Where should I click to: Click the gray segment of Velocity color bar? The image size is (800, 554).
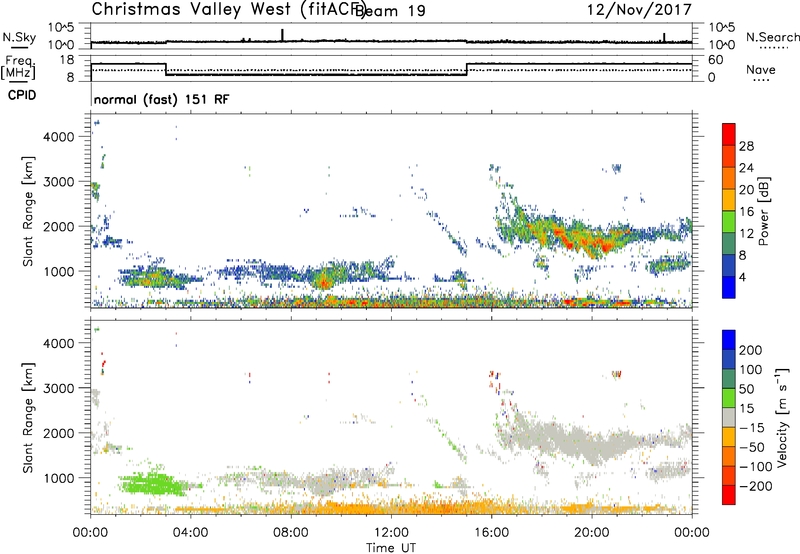[x=729, y=417]
